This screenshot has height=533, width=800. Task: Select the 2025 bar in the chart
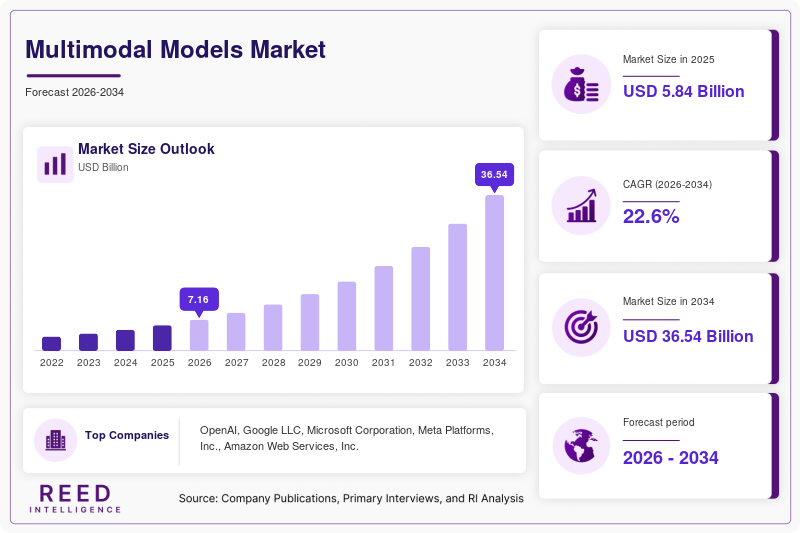coord(162,338)
